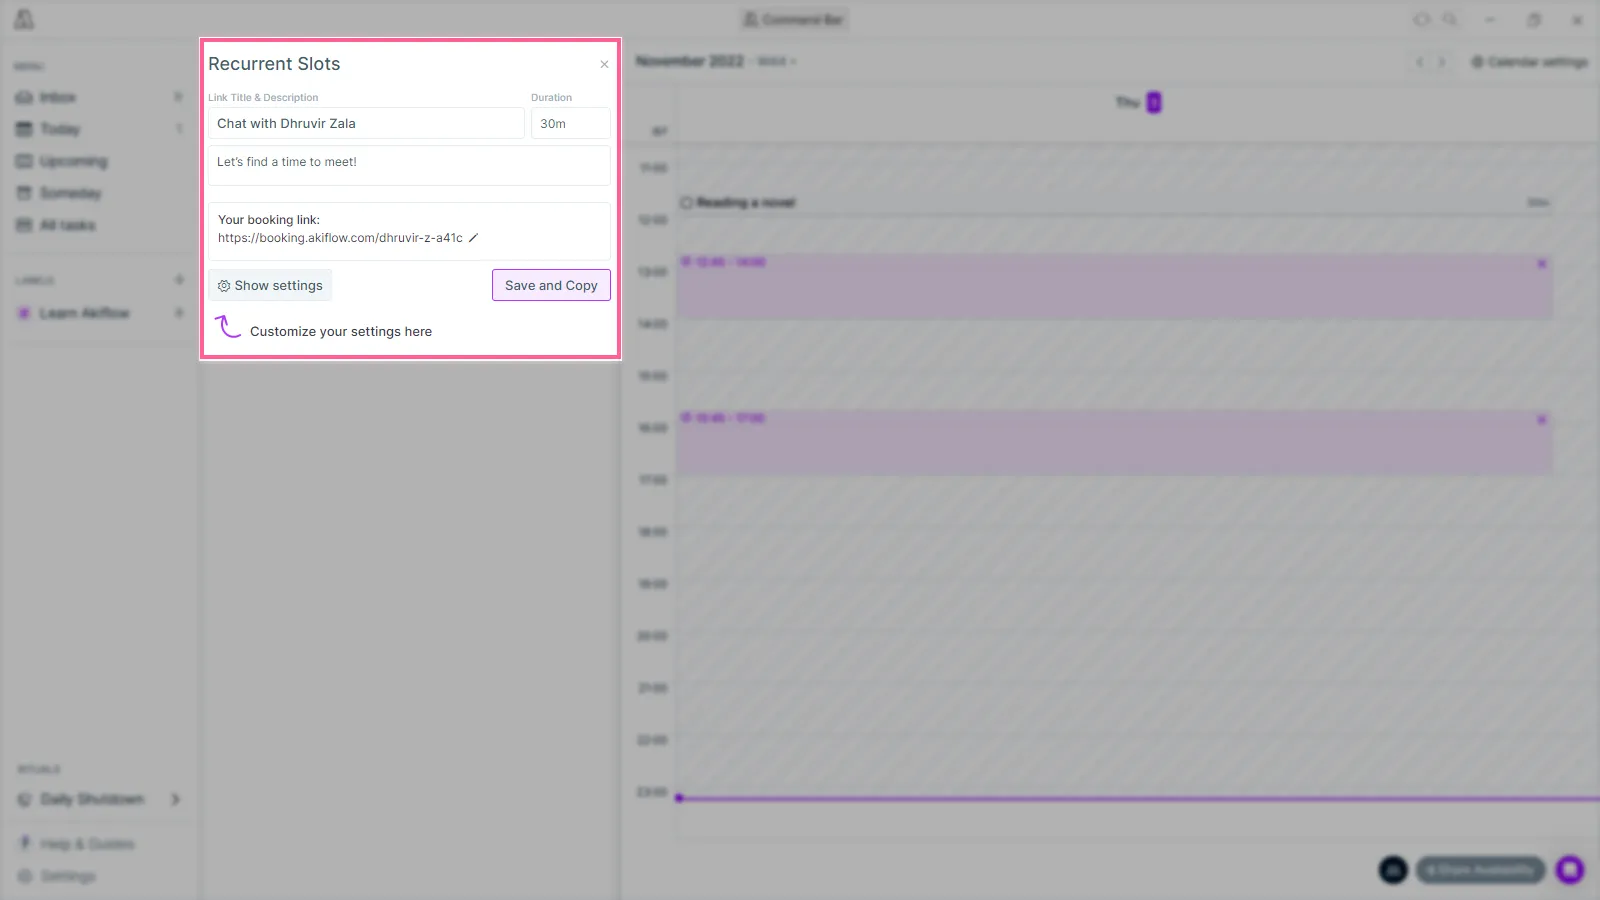
Task: Remove the 12:45 availability slot
Action: pyautogui.click(x=1542, y=264)
